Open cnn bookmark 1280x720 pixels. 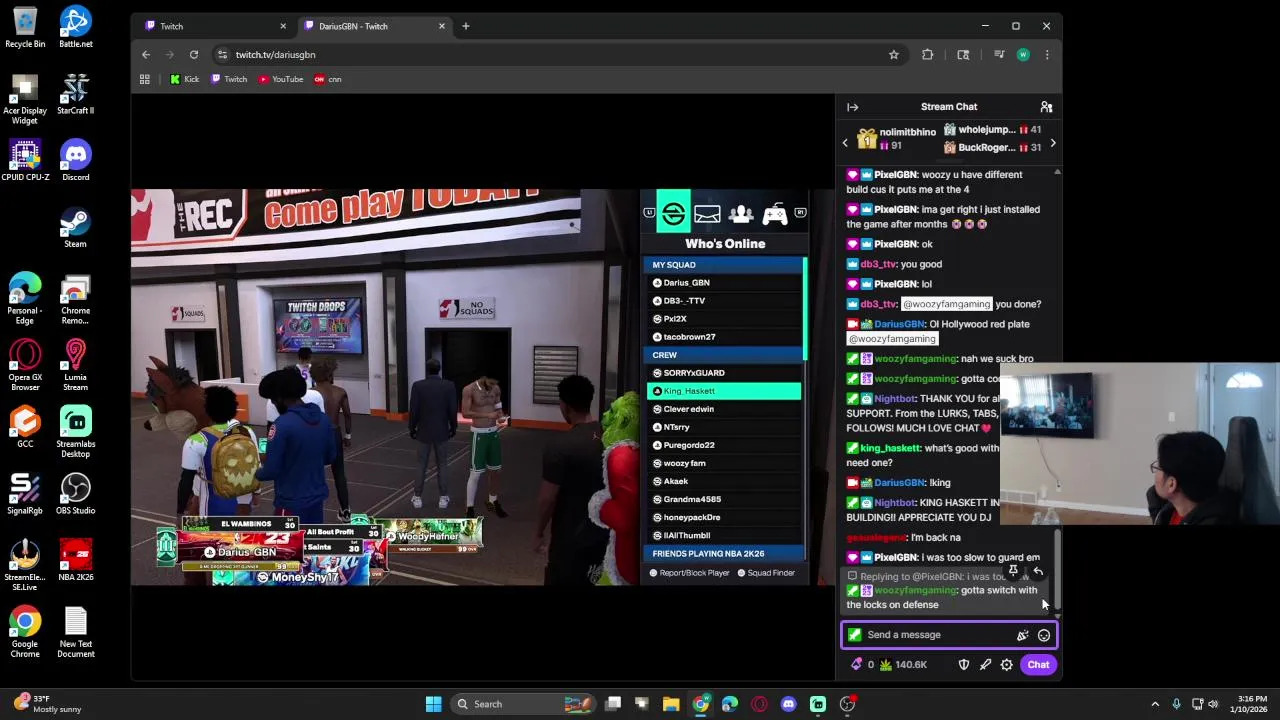click(328, 79)
